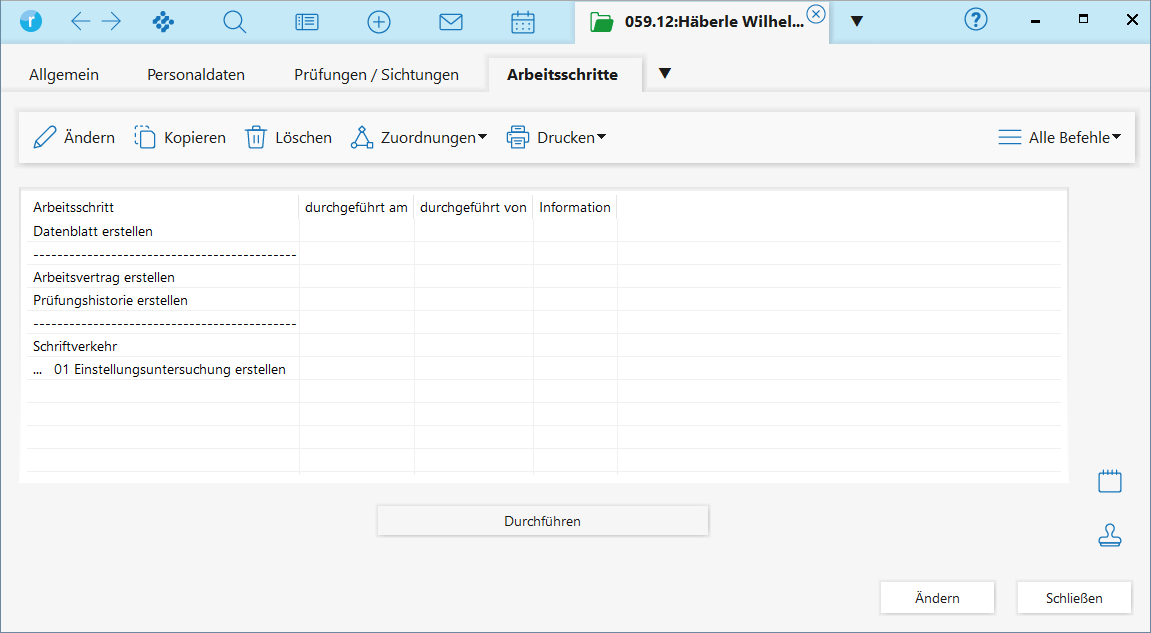
Task: Open the search magnifier icon
Action: (235, 21)
